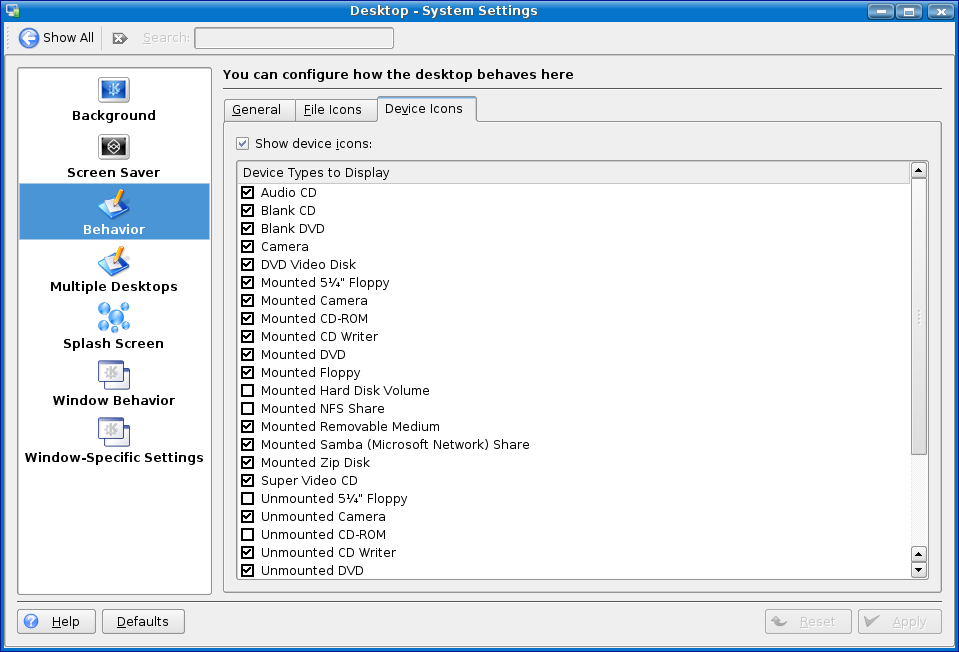Click the Defaults button
This screenshot has width=959, height=652.
(x=143, y=622)
